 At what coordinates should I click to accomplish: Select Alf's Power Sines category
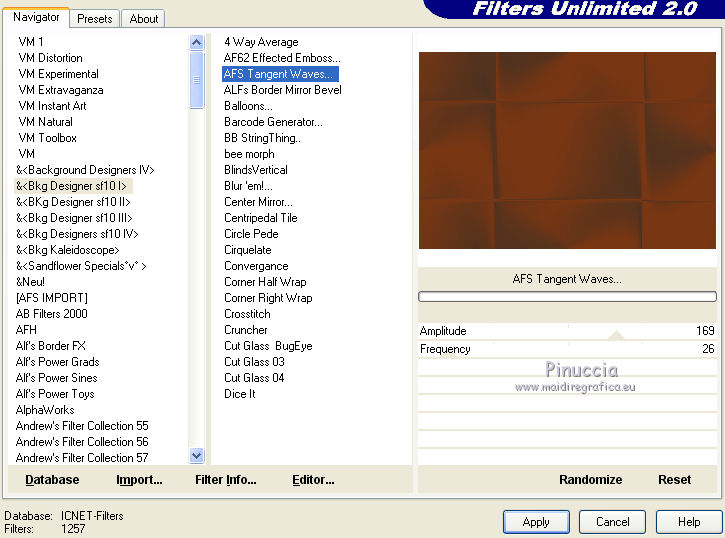pyautogui.click(x=56, y=378)
